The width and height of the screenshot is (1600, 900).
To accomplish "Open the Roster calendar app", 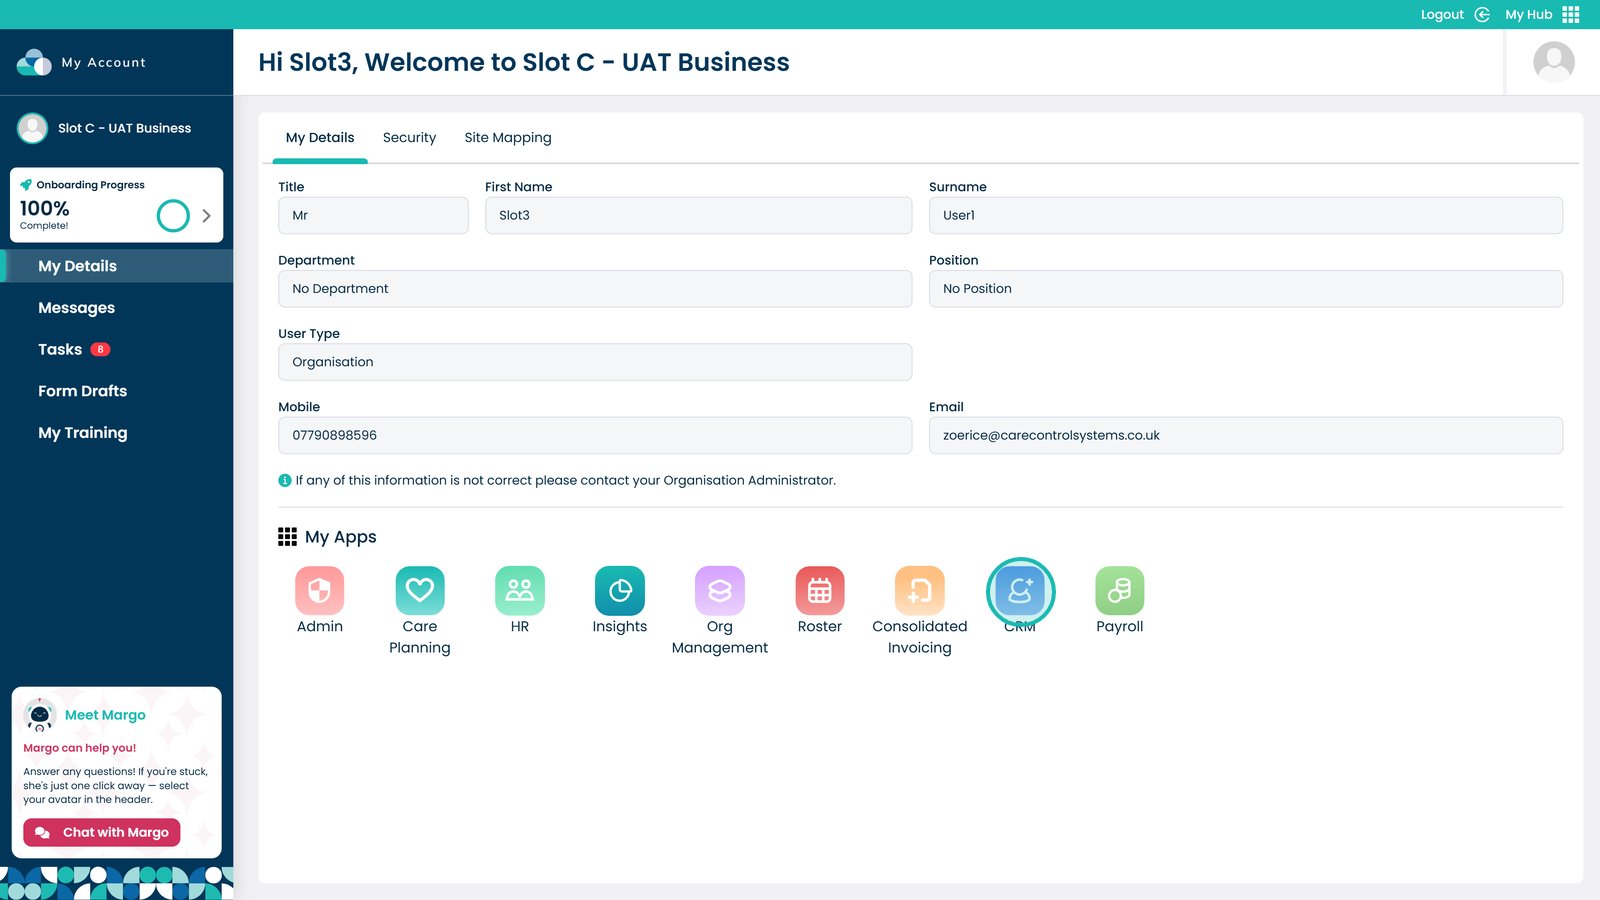I will pos(819,591).
